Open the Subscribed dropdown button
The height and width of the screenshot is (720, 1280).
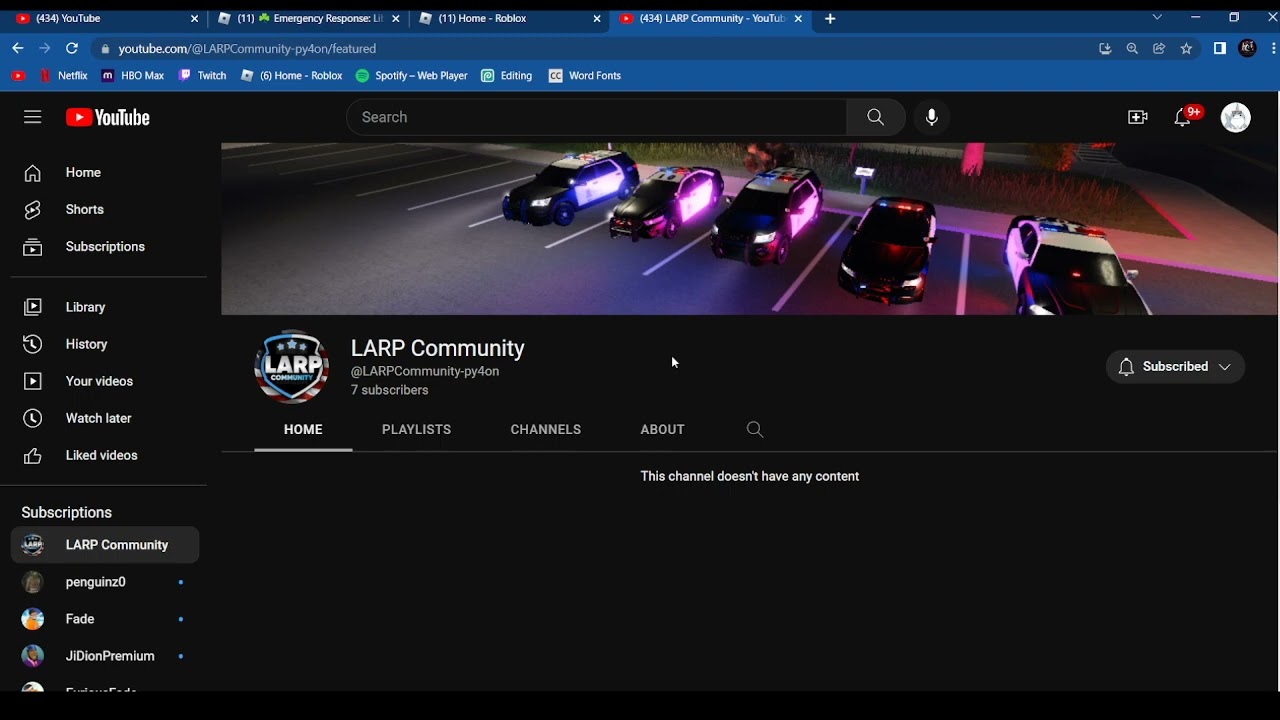pos(1175,367)
